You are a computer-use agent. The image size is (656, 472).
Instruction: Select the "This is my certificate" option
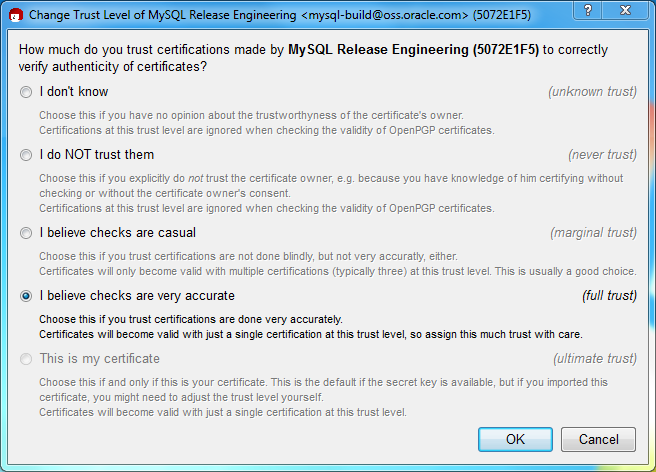(x=26, y=359)
